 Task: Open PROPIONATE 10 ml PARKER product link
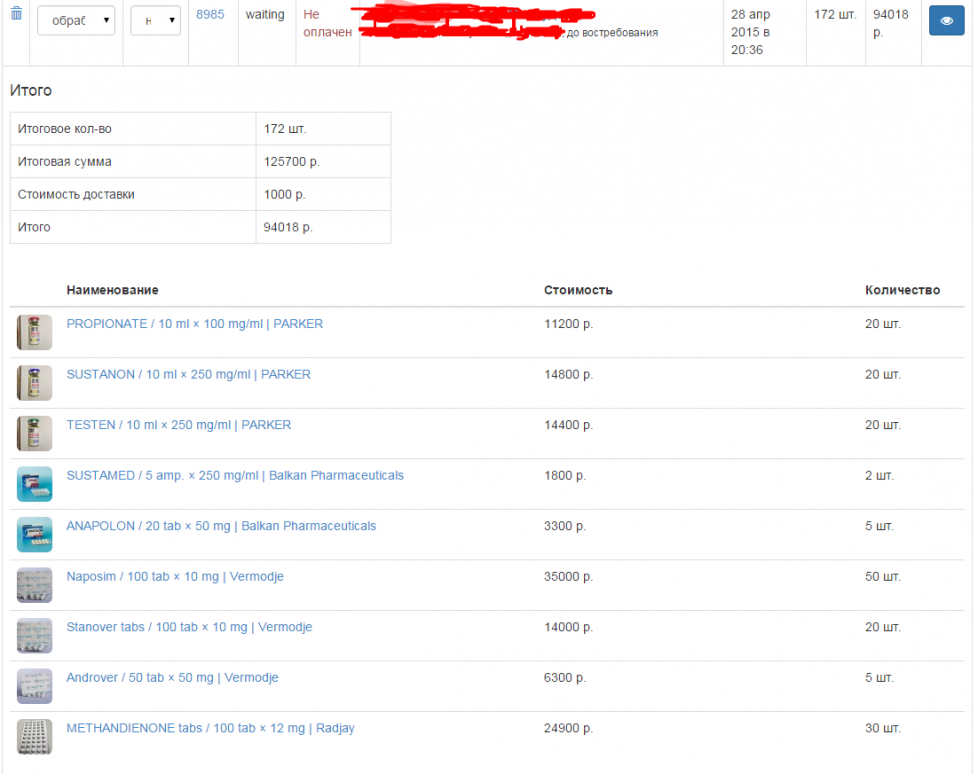click(x=194, y=324)
